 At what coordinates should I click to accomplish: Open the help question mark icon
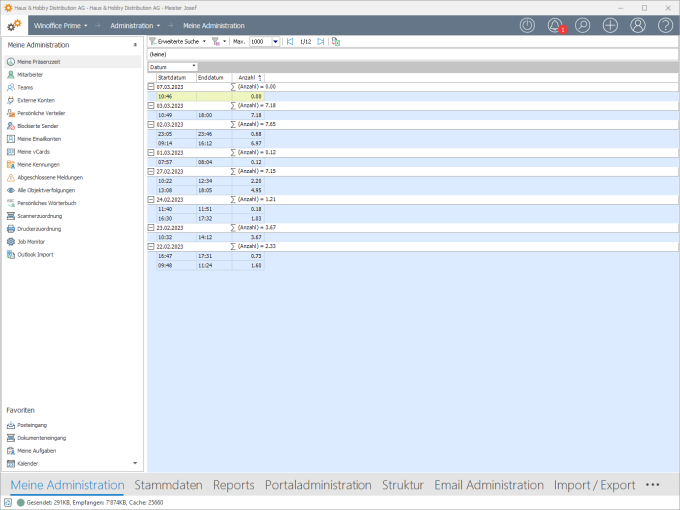(665, 25)
